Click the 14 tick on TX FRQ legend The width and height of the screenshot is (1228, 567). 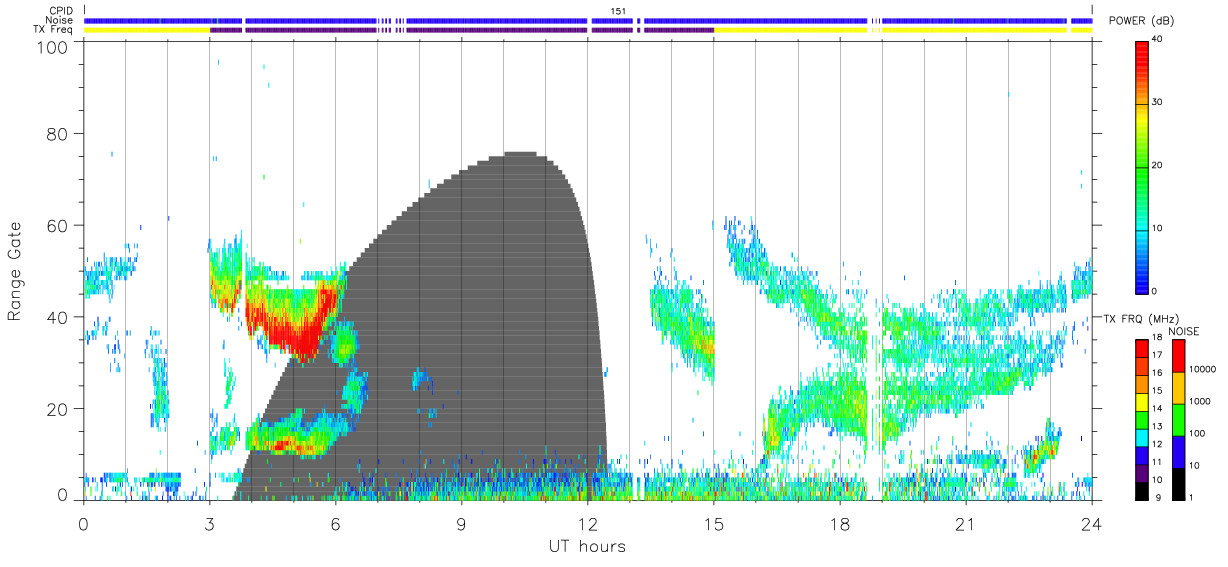click(1157, 408)
